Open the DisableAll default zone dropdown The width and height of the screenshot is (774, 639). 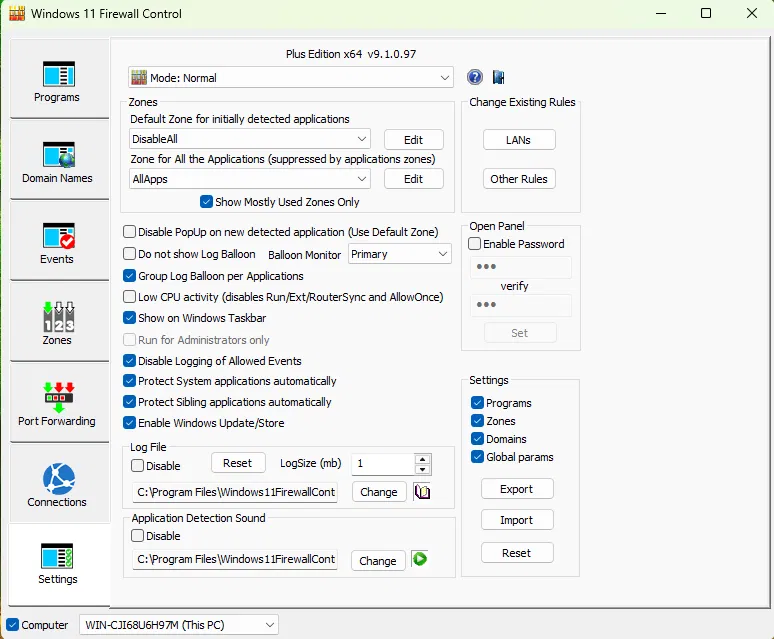(249, 139)
